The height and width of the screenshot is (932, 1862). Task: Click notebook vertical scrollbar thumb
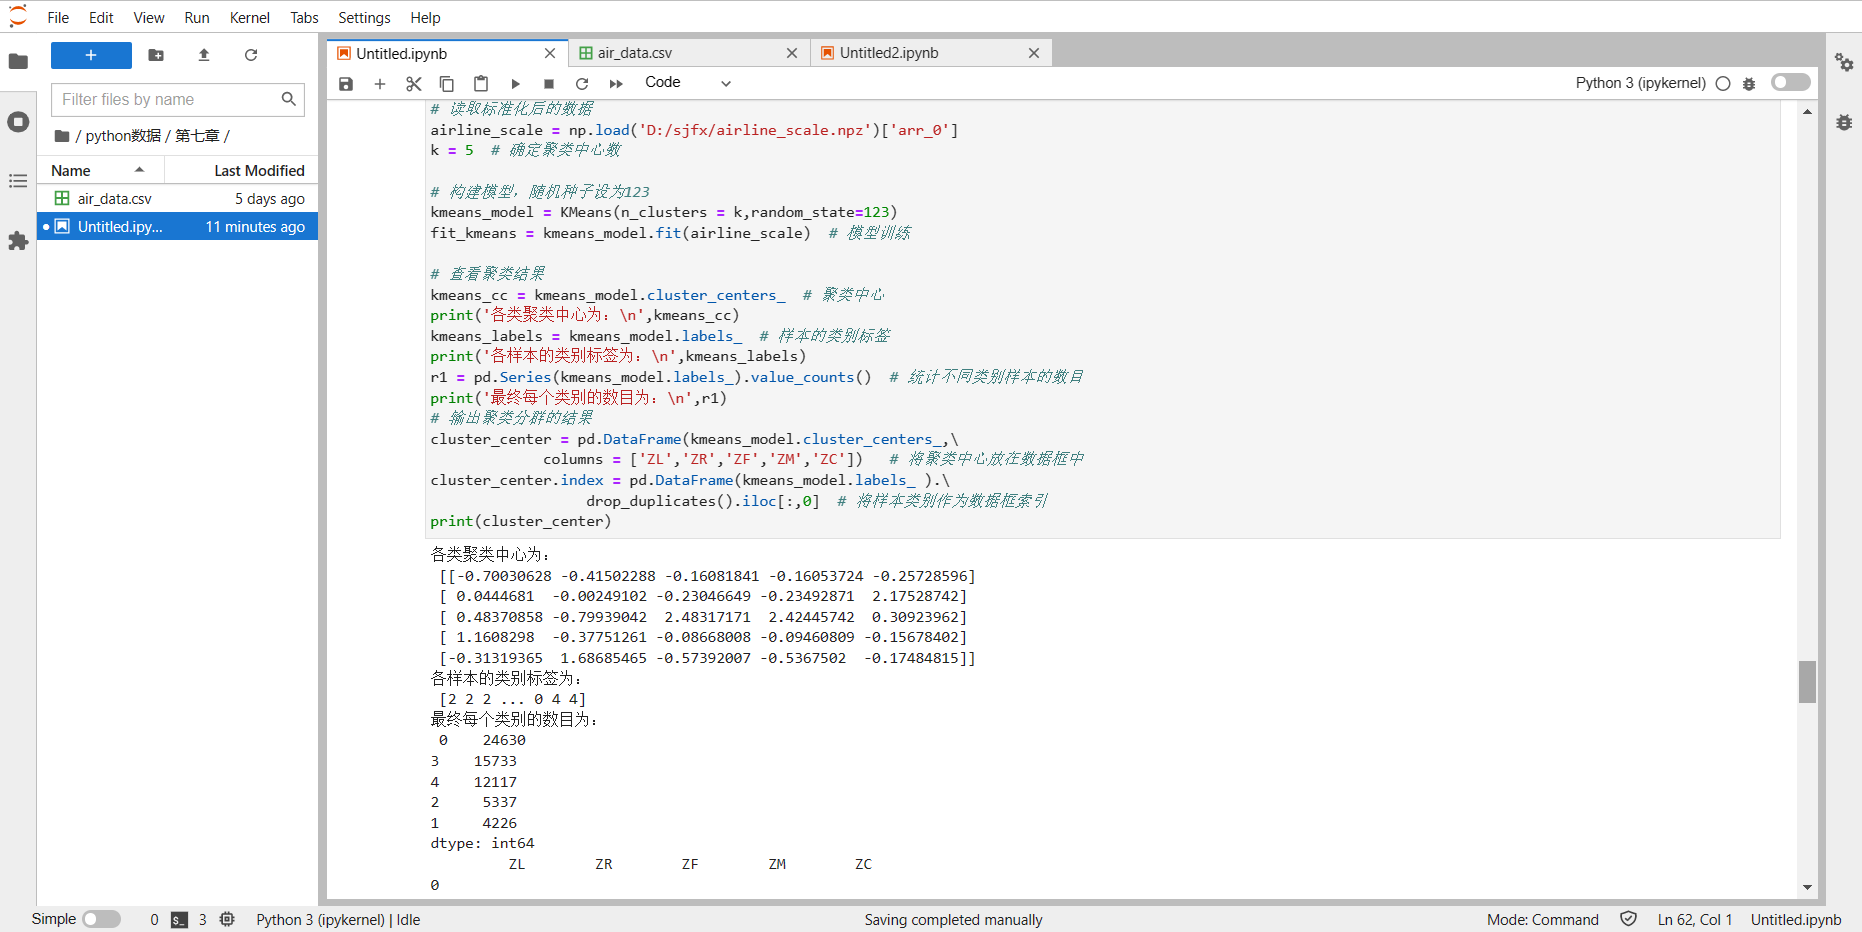tap(1807, 682)
